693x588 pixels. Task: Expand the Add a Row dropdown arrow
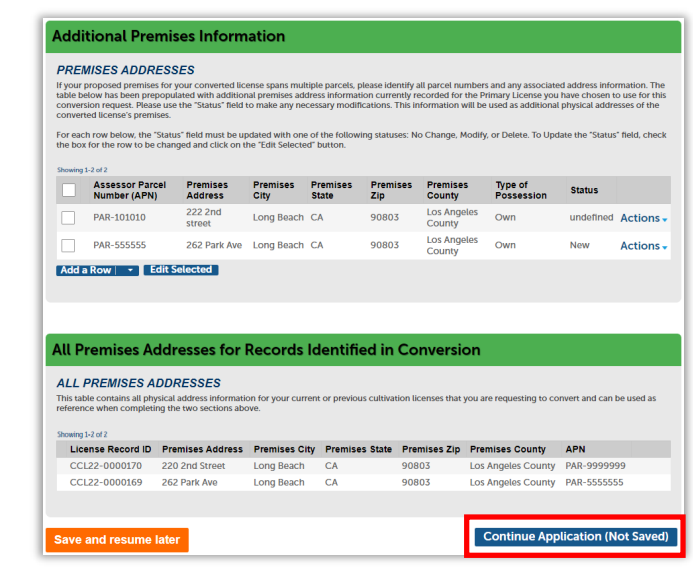(130, 270)
